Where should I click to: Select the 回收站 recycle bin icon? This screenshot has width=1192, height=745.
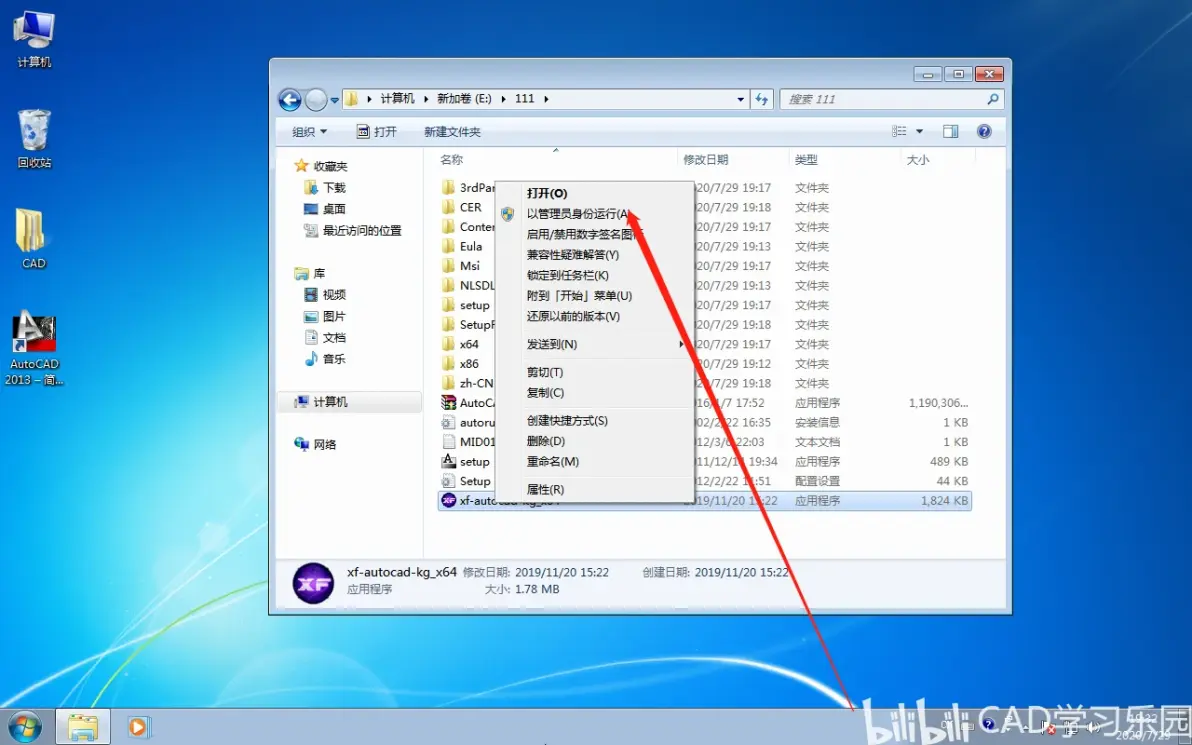(34, 138)
